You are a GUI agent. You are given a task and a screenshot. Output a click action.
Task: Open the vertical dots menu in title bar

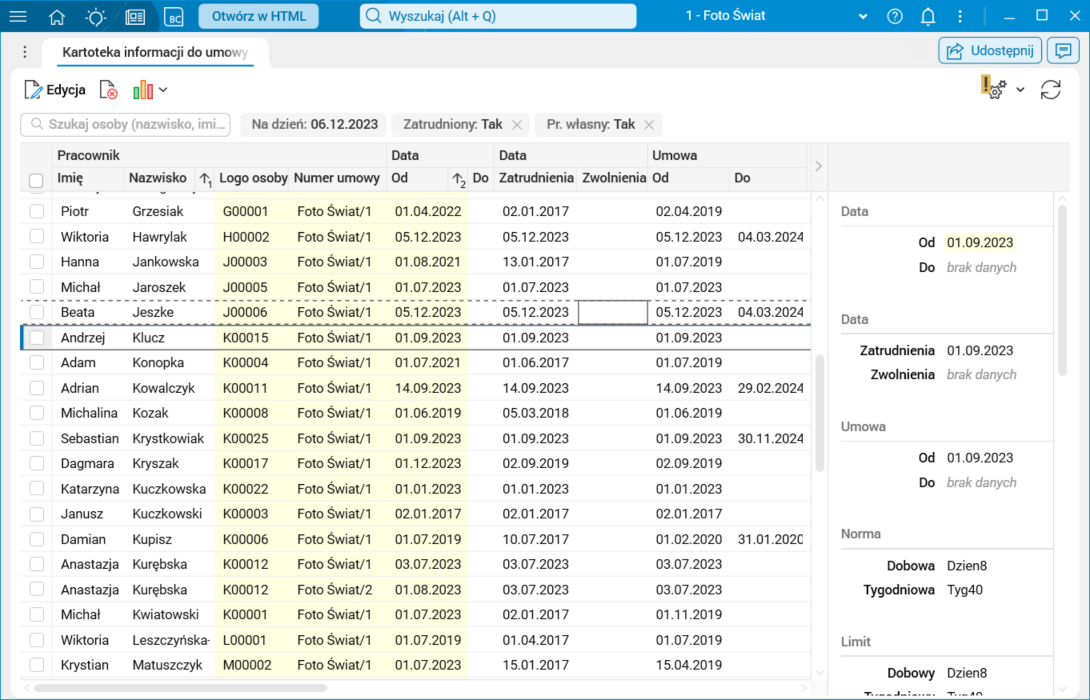(x=960, y=16)
